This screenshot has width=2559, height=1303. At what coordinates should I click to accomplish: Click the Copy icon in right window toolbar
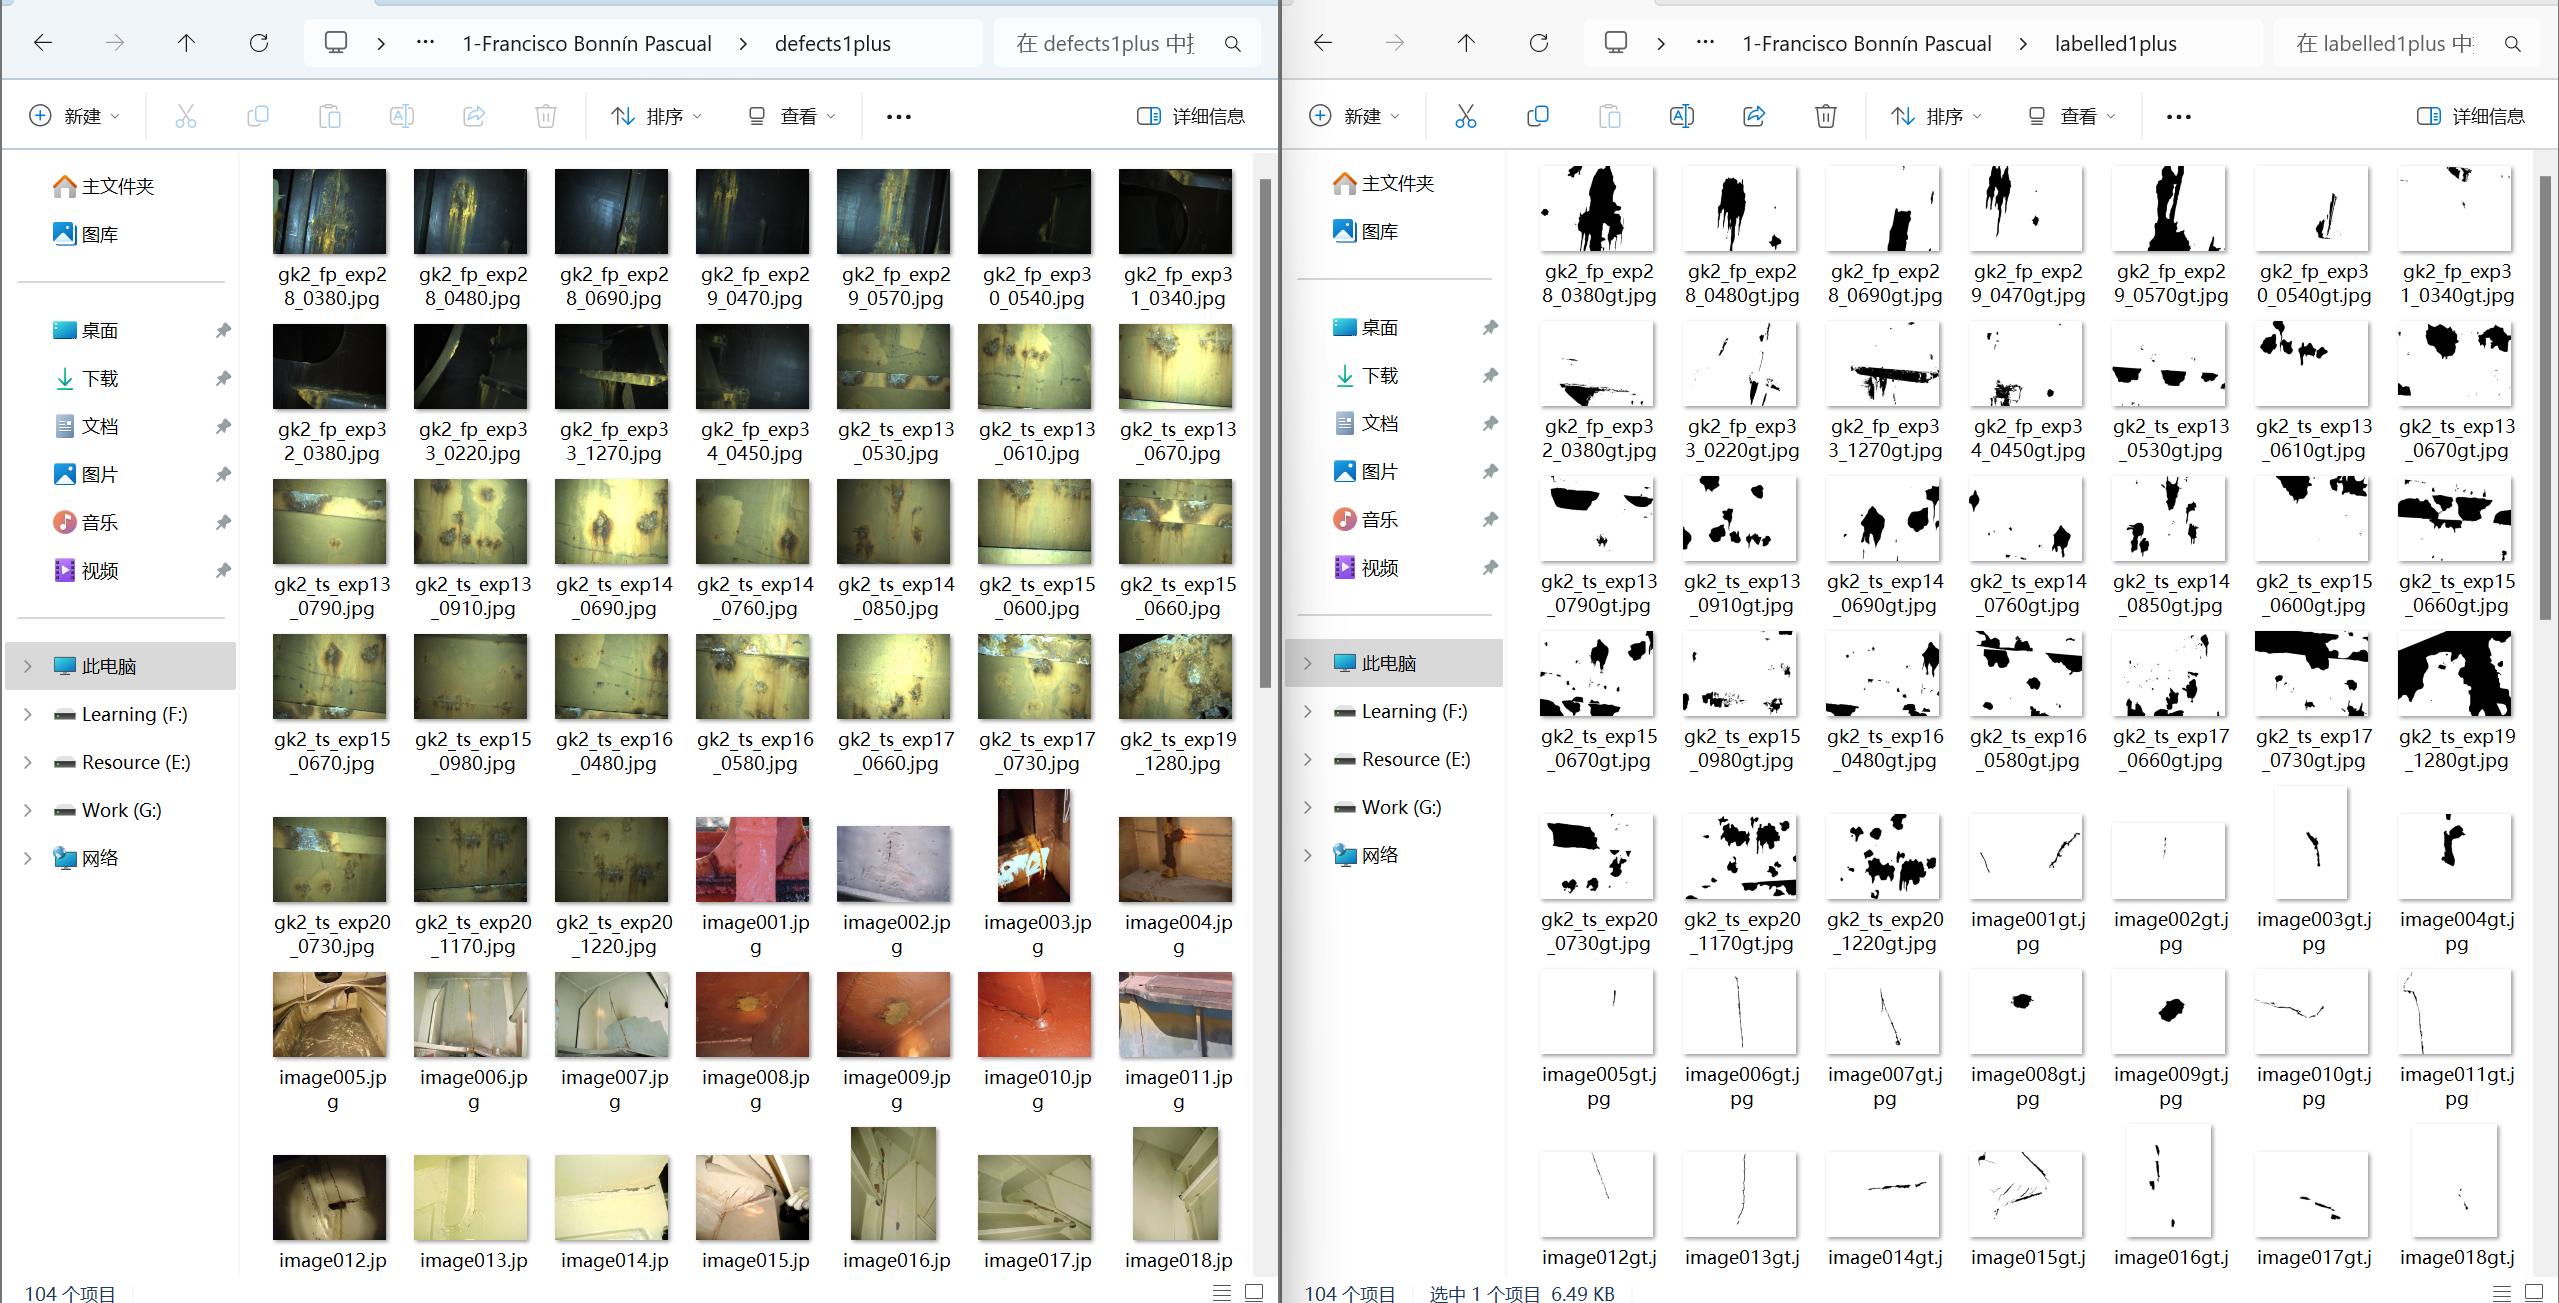[1537, 116]
